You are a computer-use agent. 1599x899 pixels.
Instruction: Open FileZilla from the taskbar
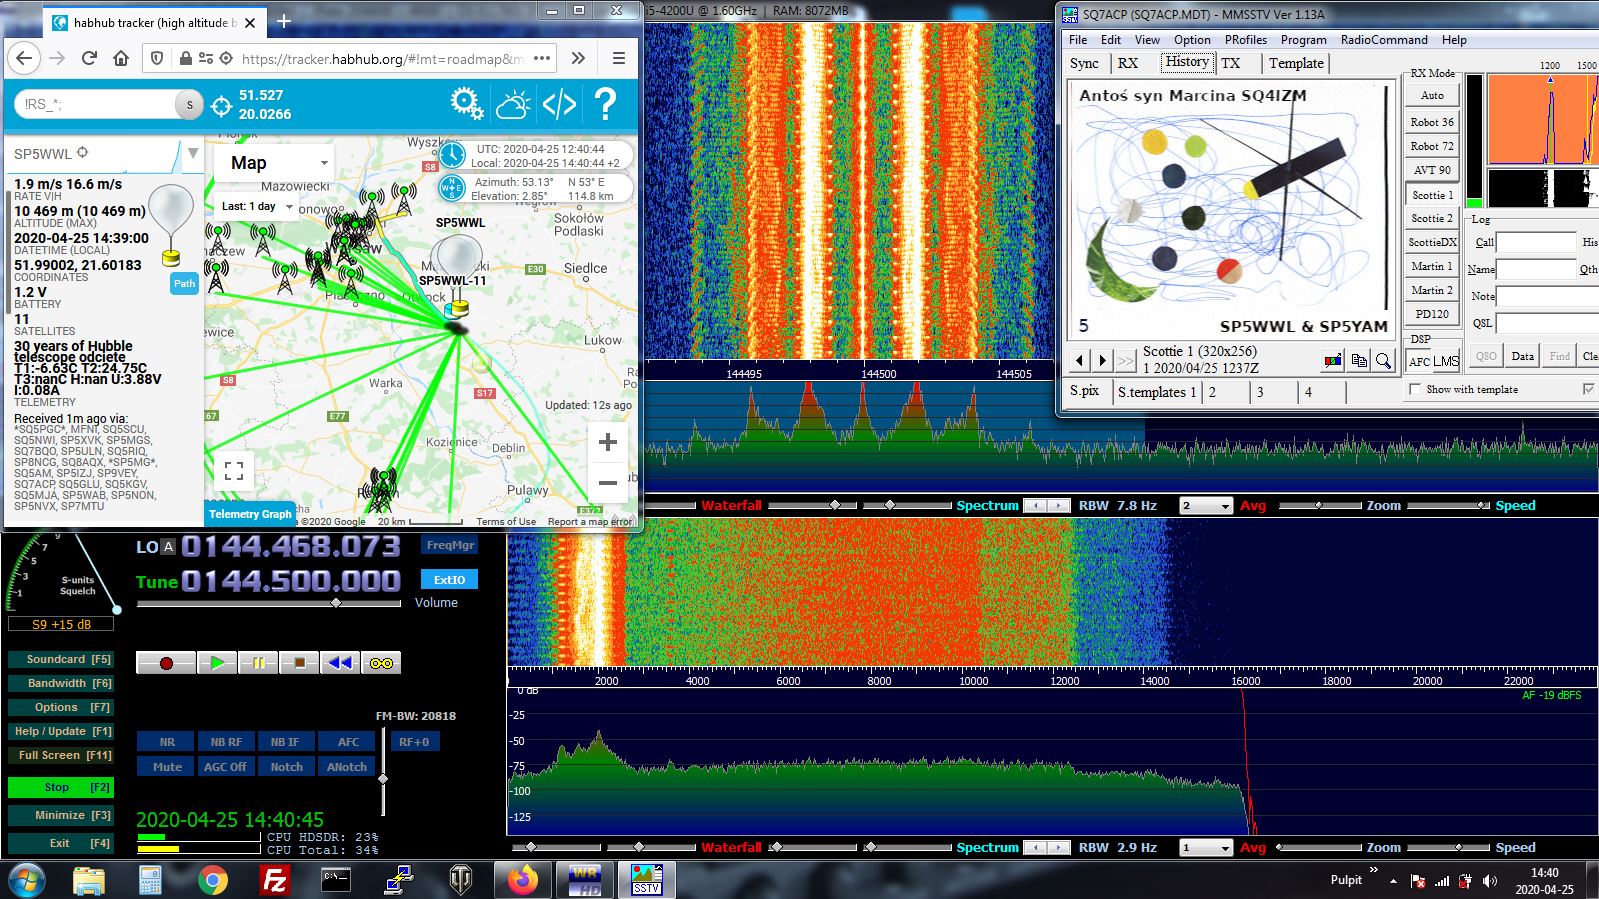(x=274, y=880)
